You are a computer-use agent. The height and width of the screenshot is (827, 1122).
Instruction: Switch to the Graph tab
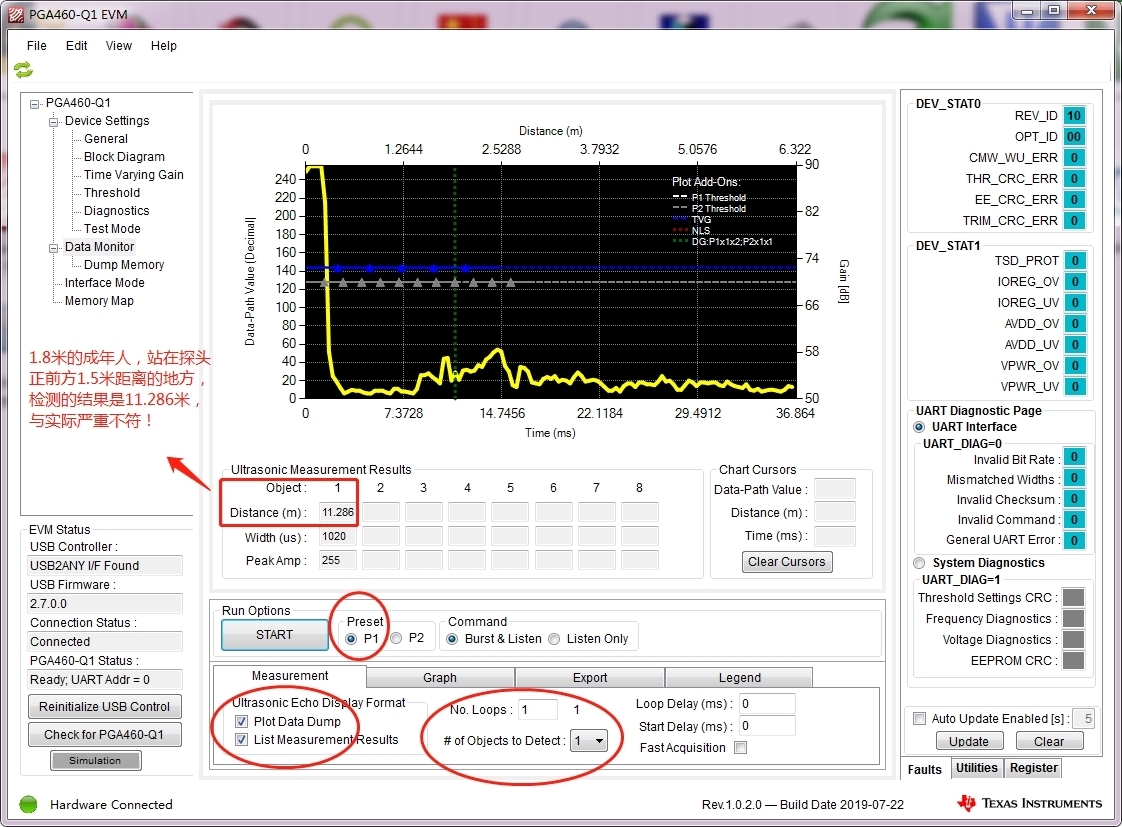(440, 677)
